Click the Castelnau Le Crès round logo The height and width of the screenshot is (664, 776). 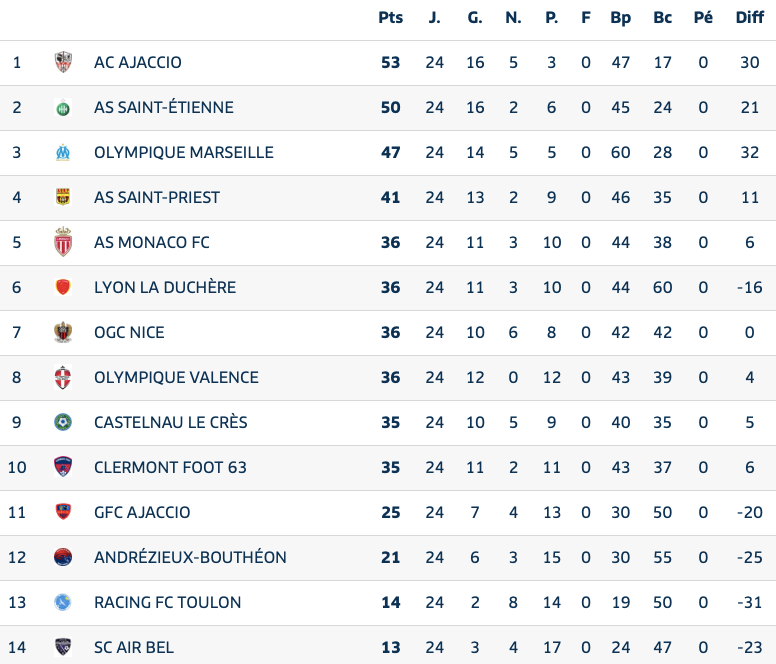click(x=63, y=422)
